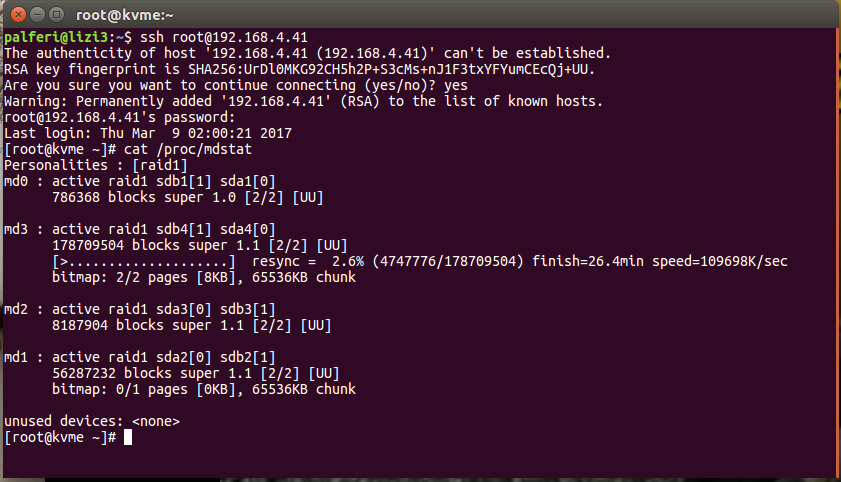Click the speed=109698K/sec value
The width and height of the screenshot is (841, 482).
click(724, 262)
